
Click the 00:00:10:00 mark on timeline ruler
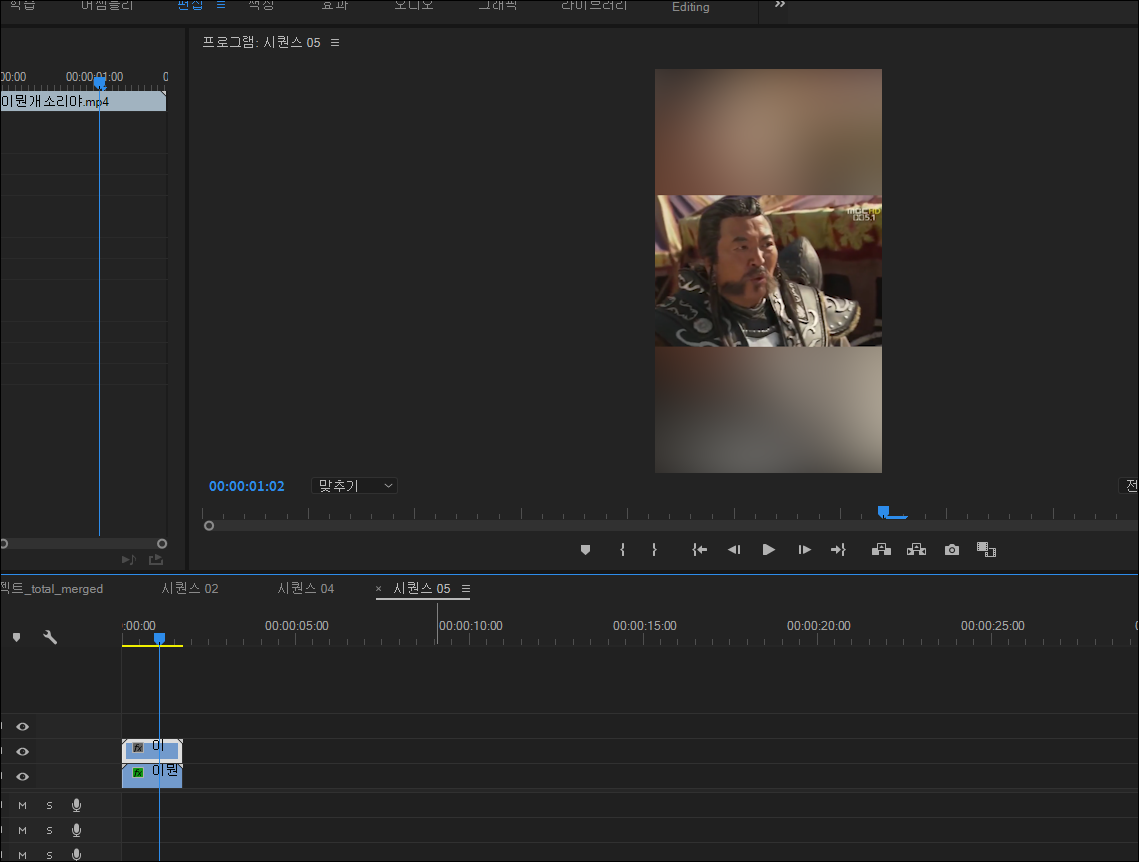(x=471, y=625)
